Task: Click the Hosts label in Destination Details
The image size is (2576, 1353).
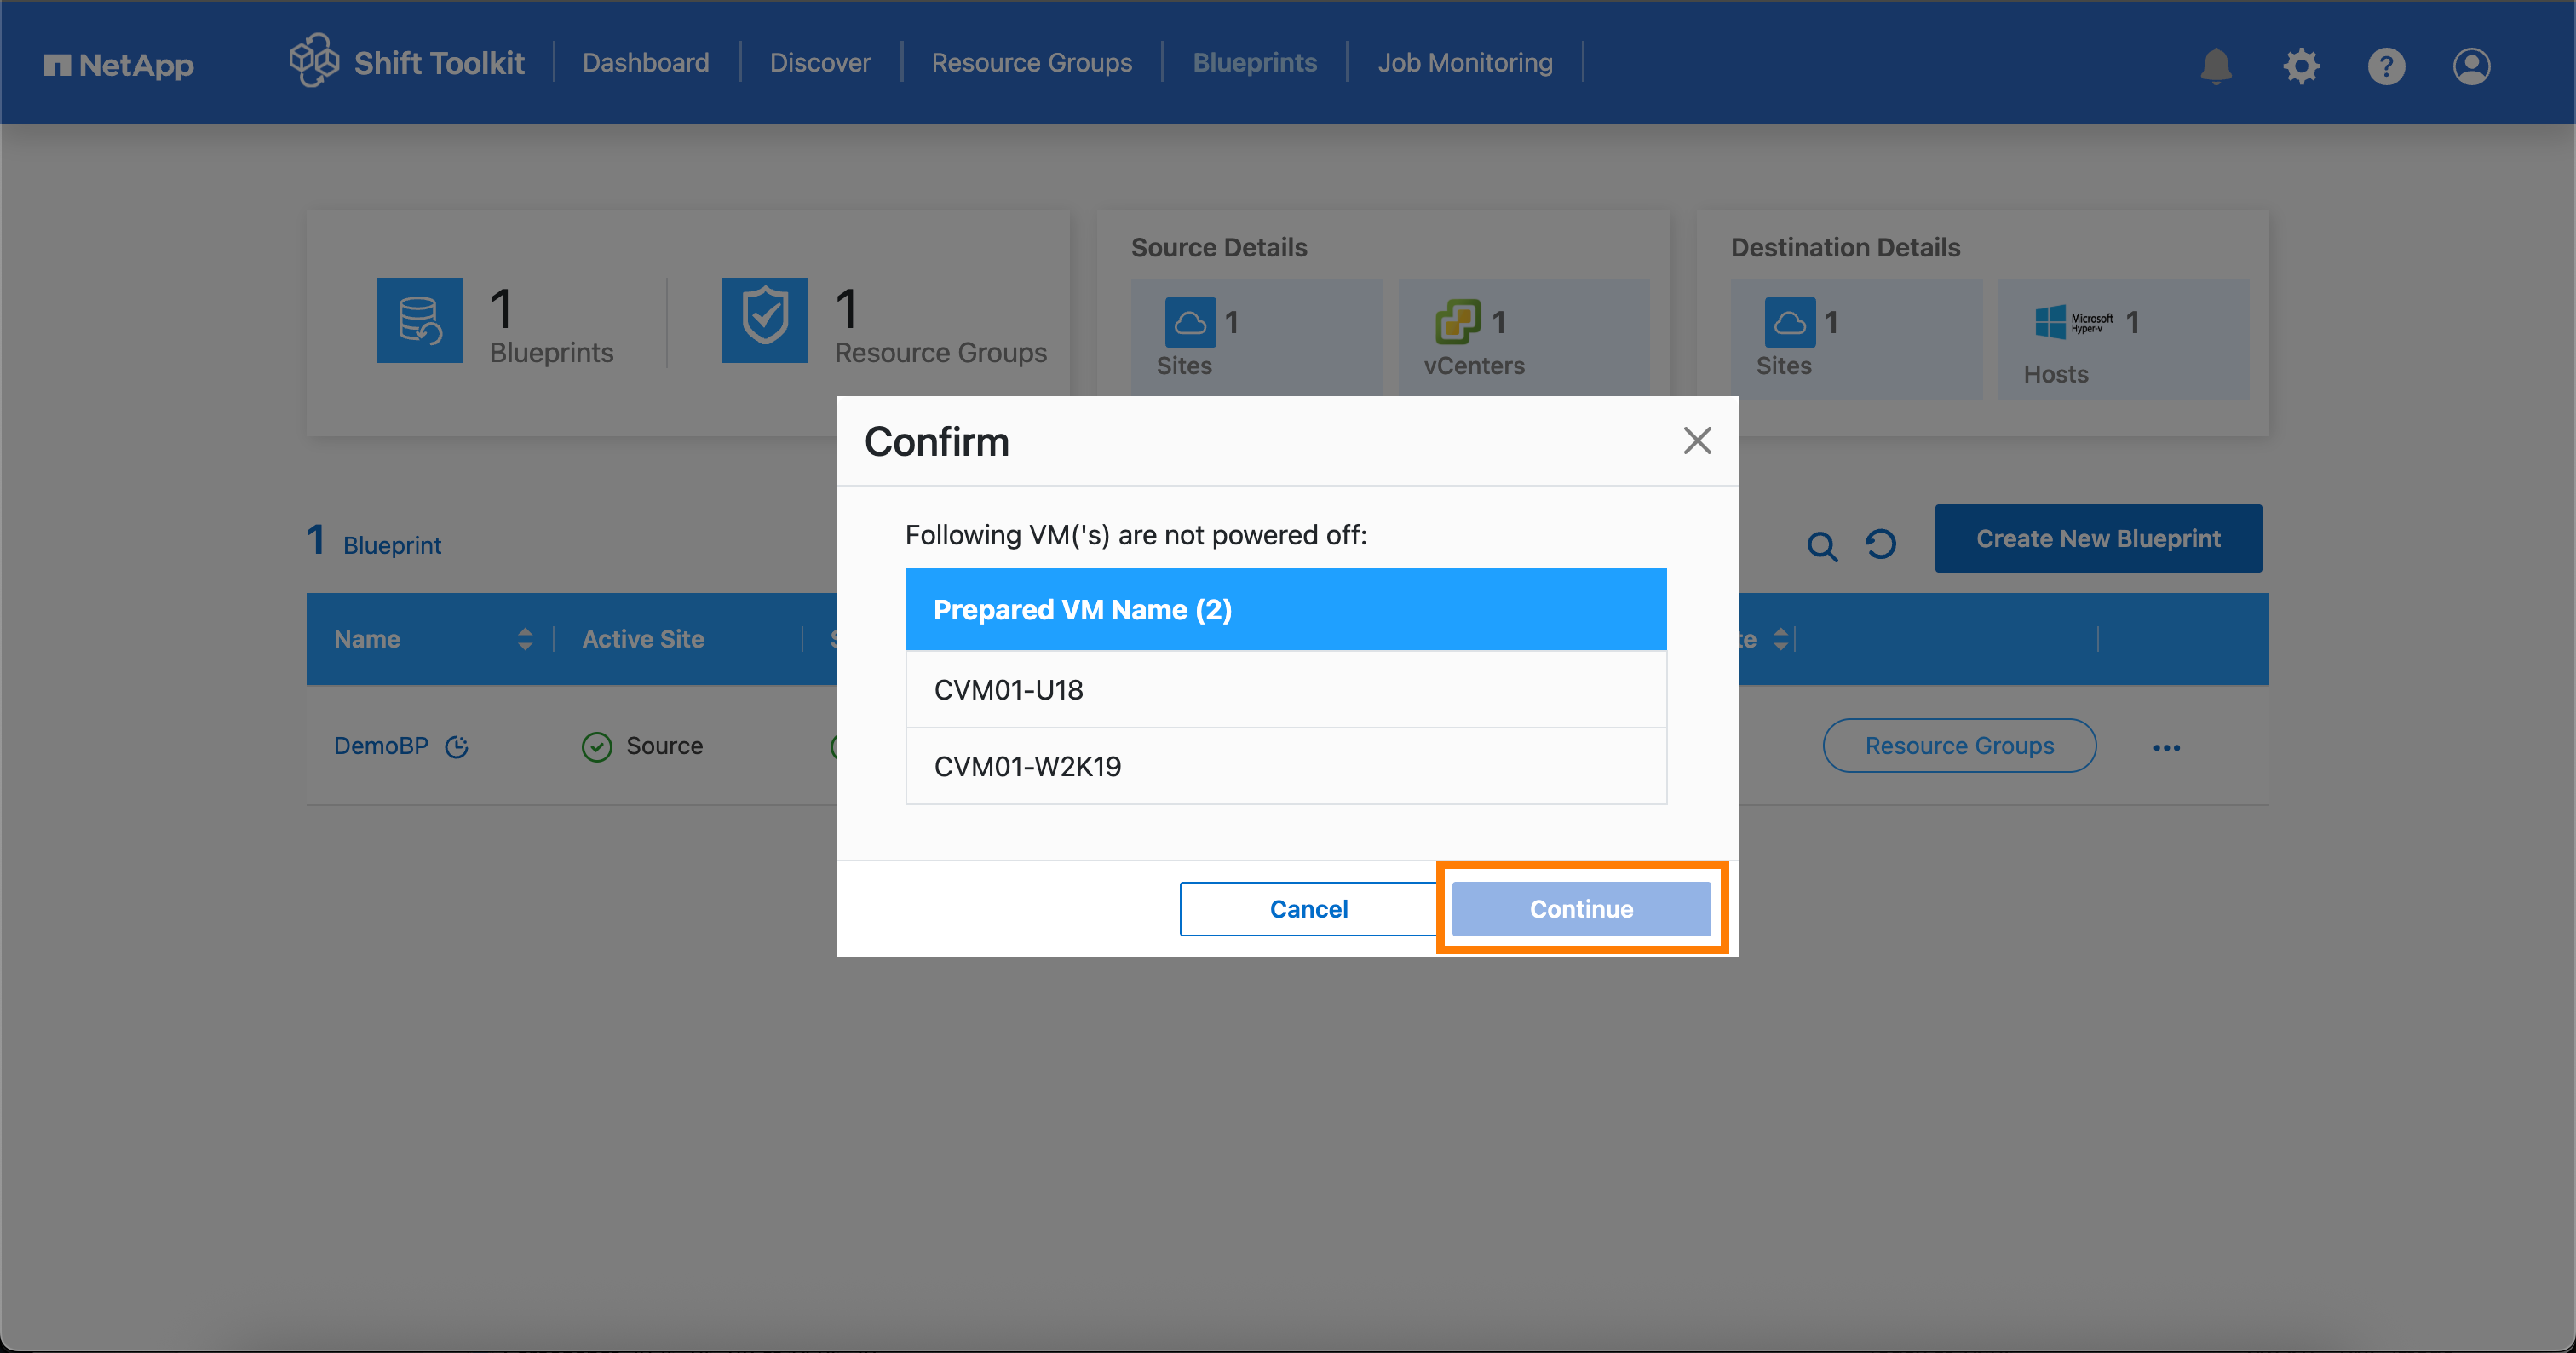Action: 2055,374
